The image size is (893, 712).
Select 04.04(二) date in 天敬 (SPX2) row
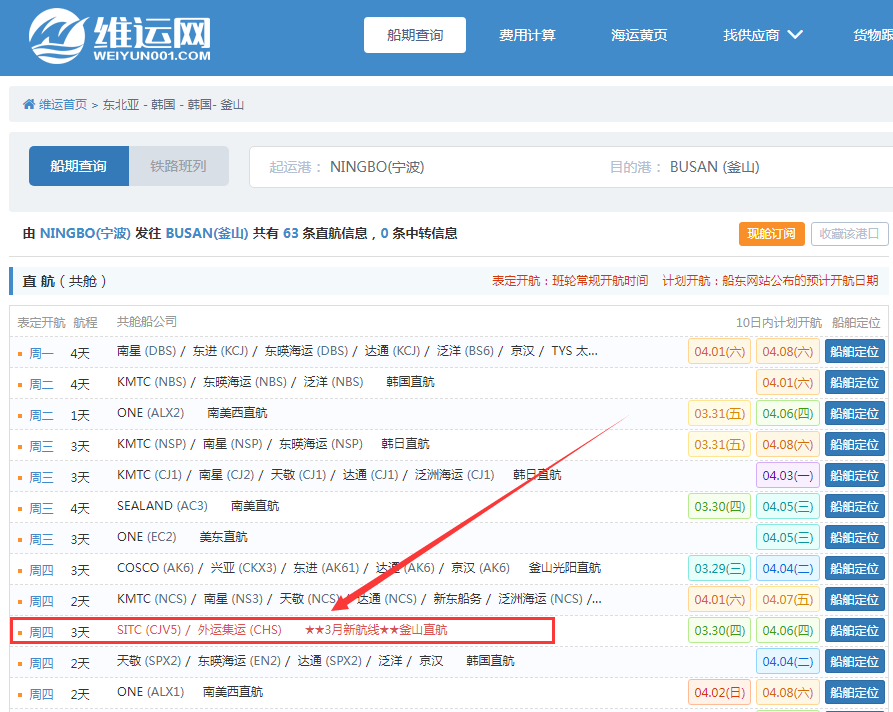788,662
